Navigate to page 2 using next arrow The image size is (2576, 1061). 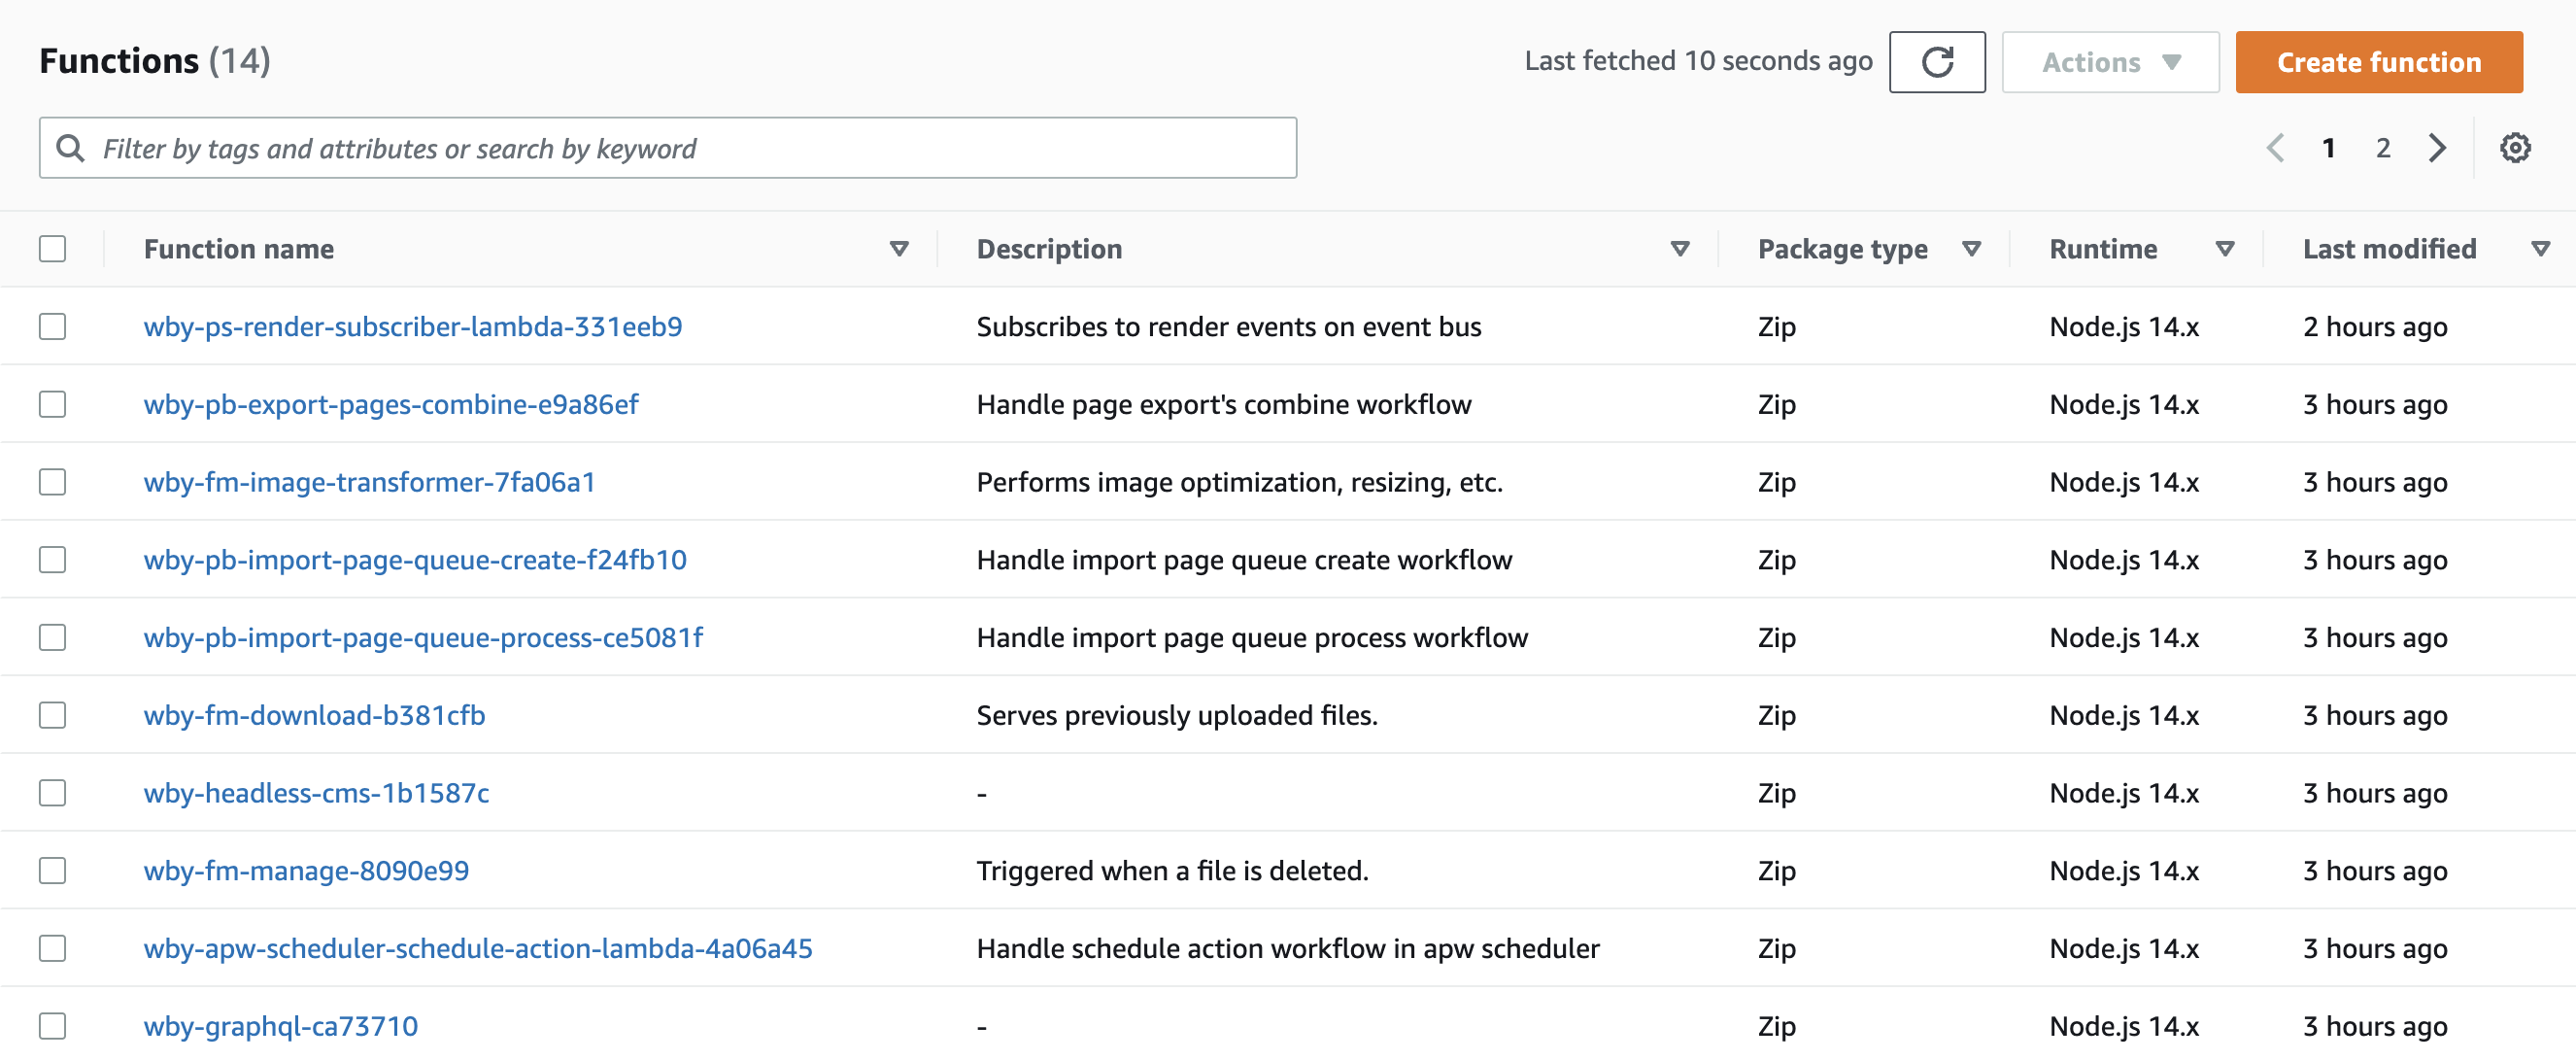pos(2440,148)
